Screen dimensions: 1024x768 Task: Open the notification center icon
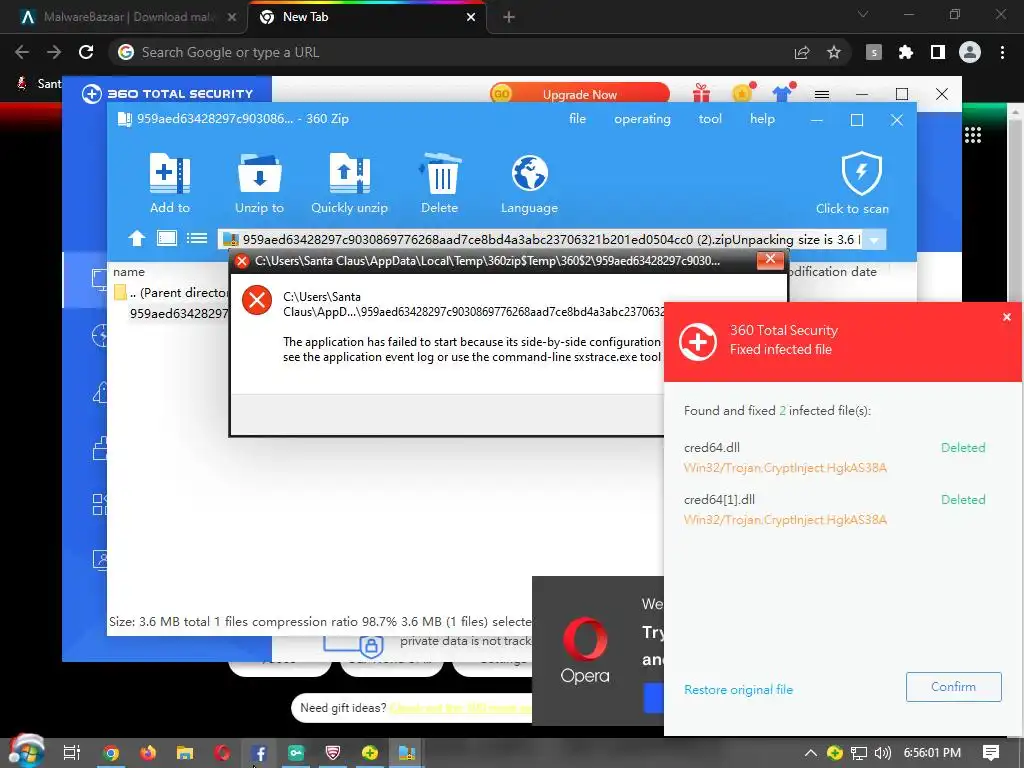991,753
